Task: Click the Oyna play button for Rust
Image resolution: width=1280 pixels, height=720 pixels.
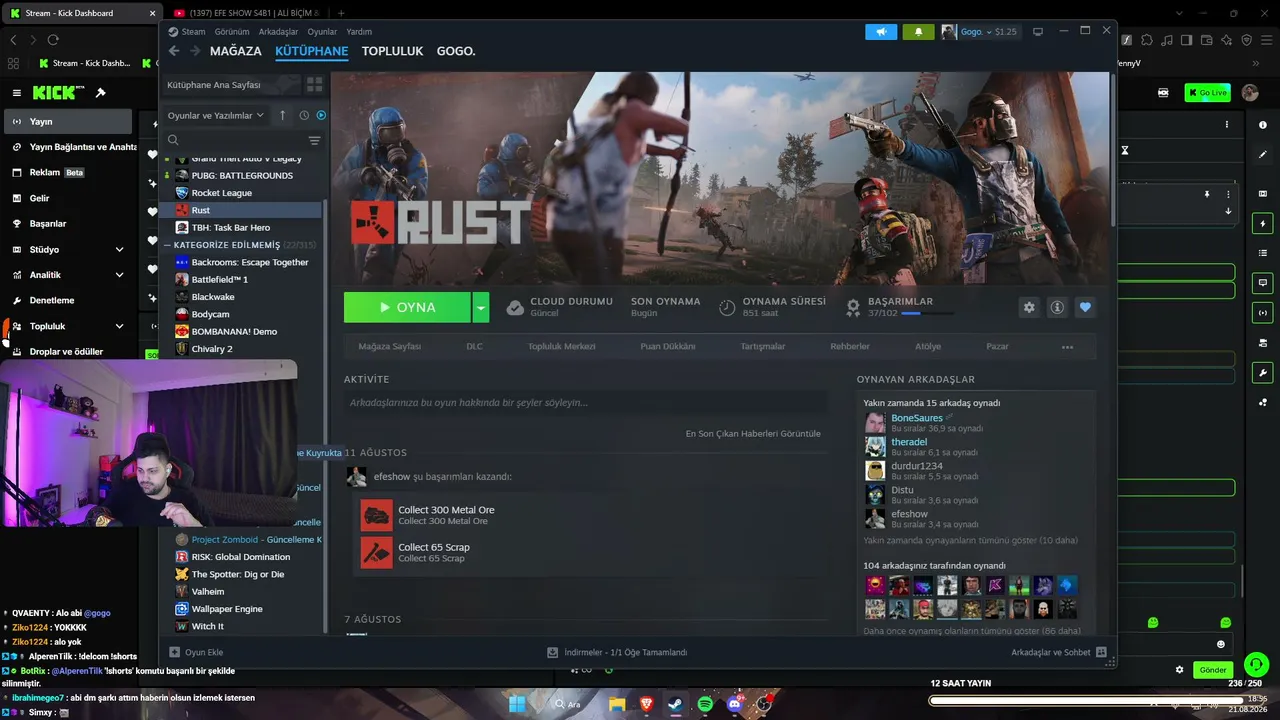Action: (x=407, y=307)
